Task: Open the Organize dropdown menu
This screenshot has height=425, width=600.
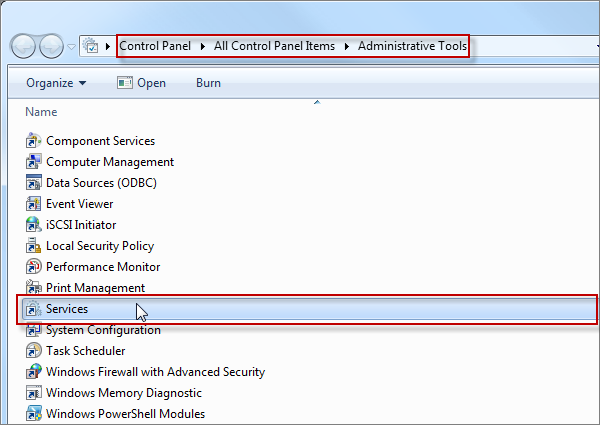Action: coord(56,83)
